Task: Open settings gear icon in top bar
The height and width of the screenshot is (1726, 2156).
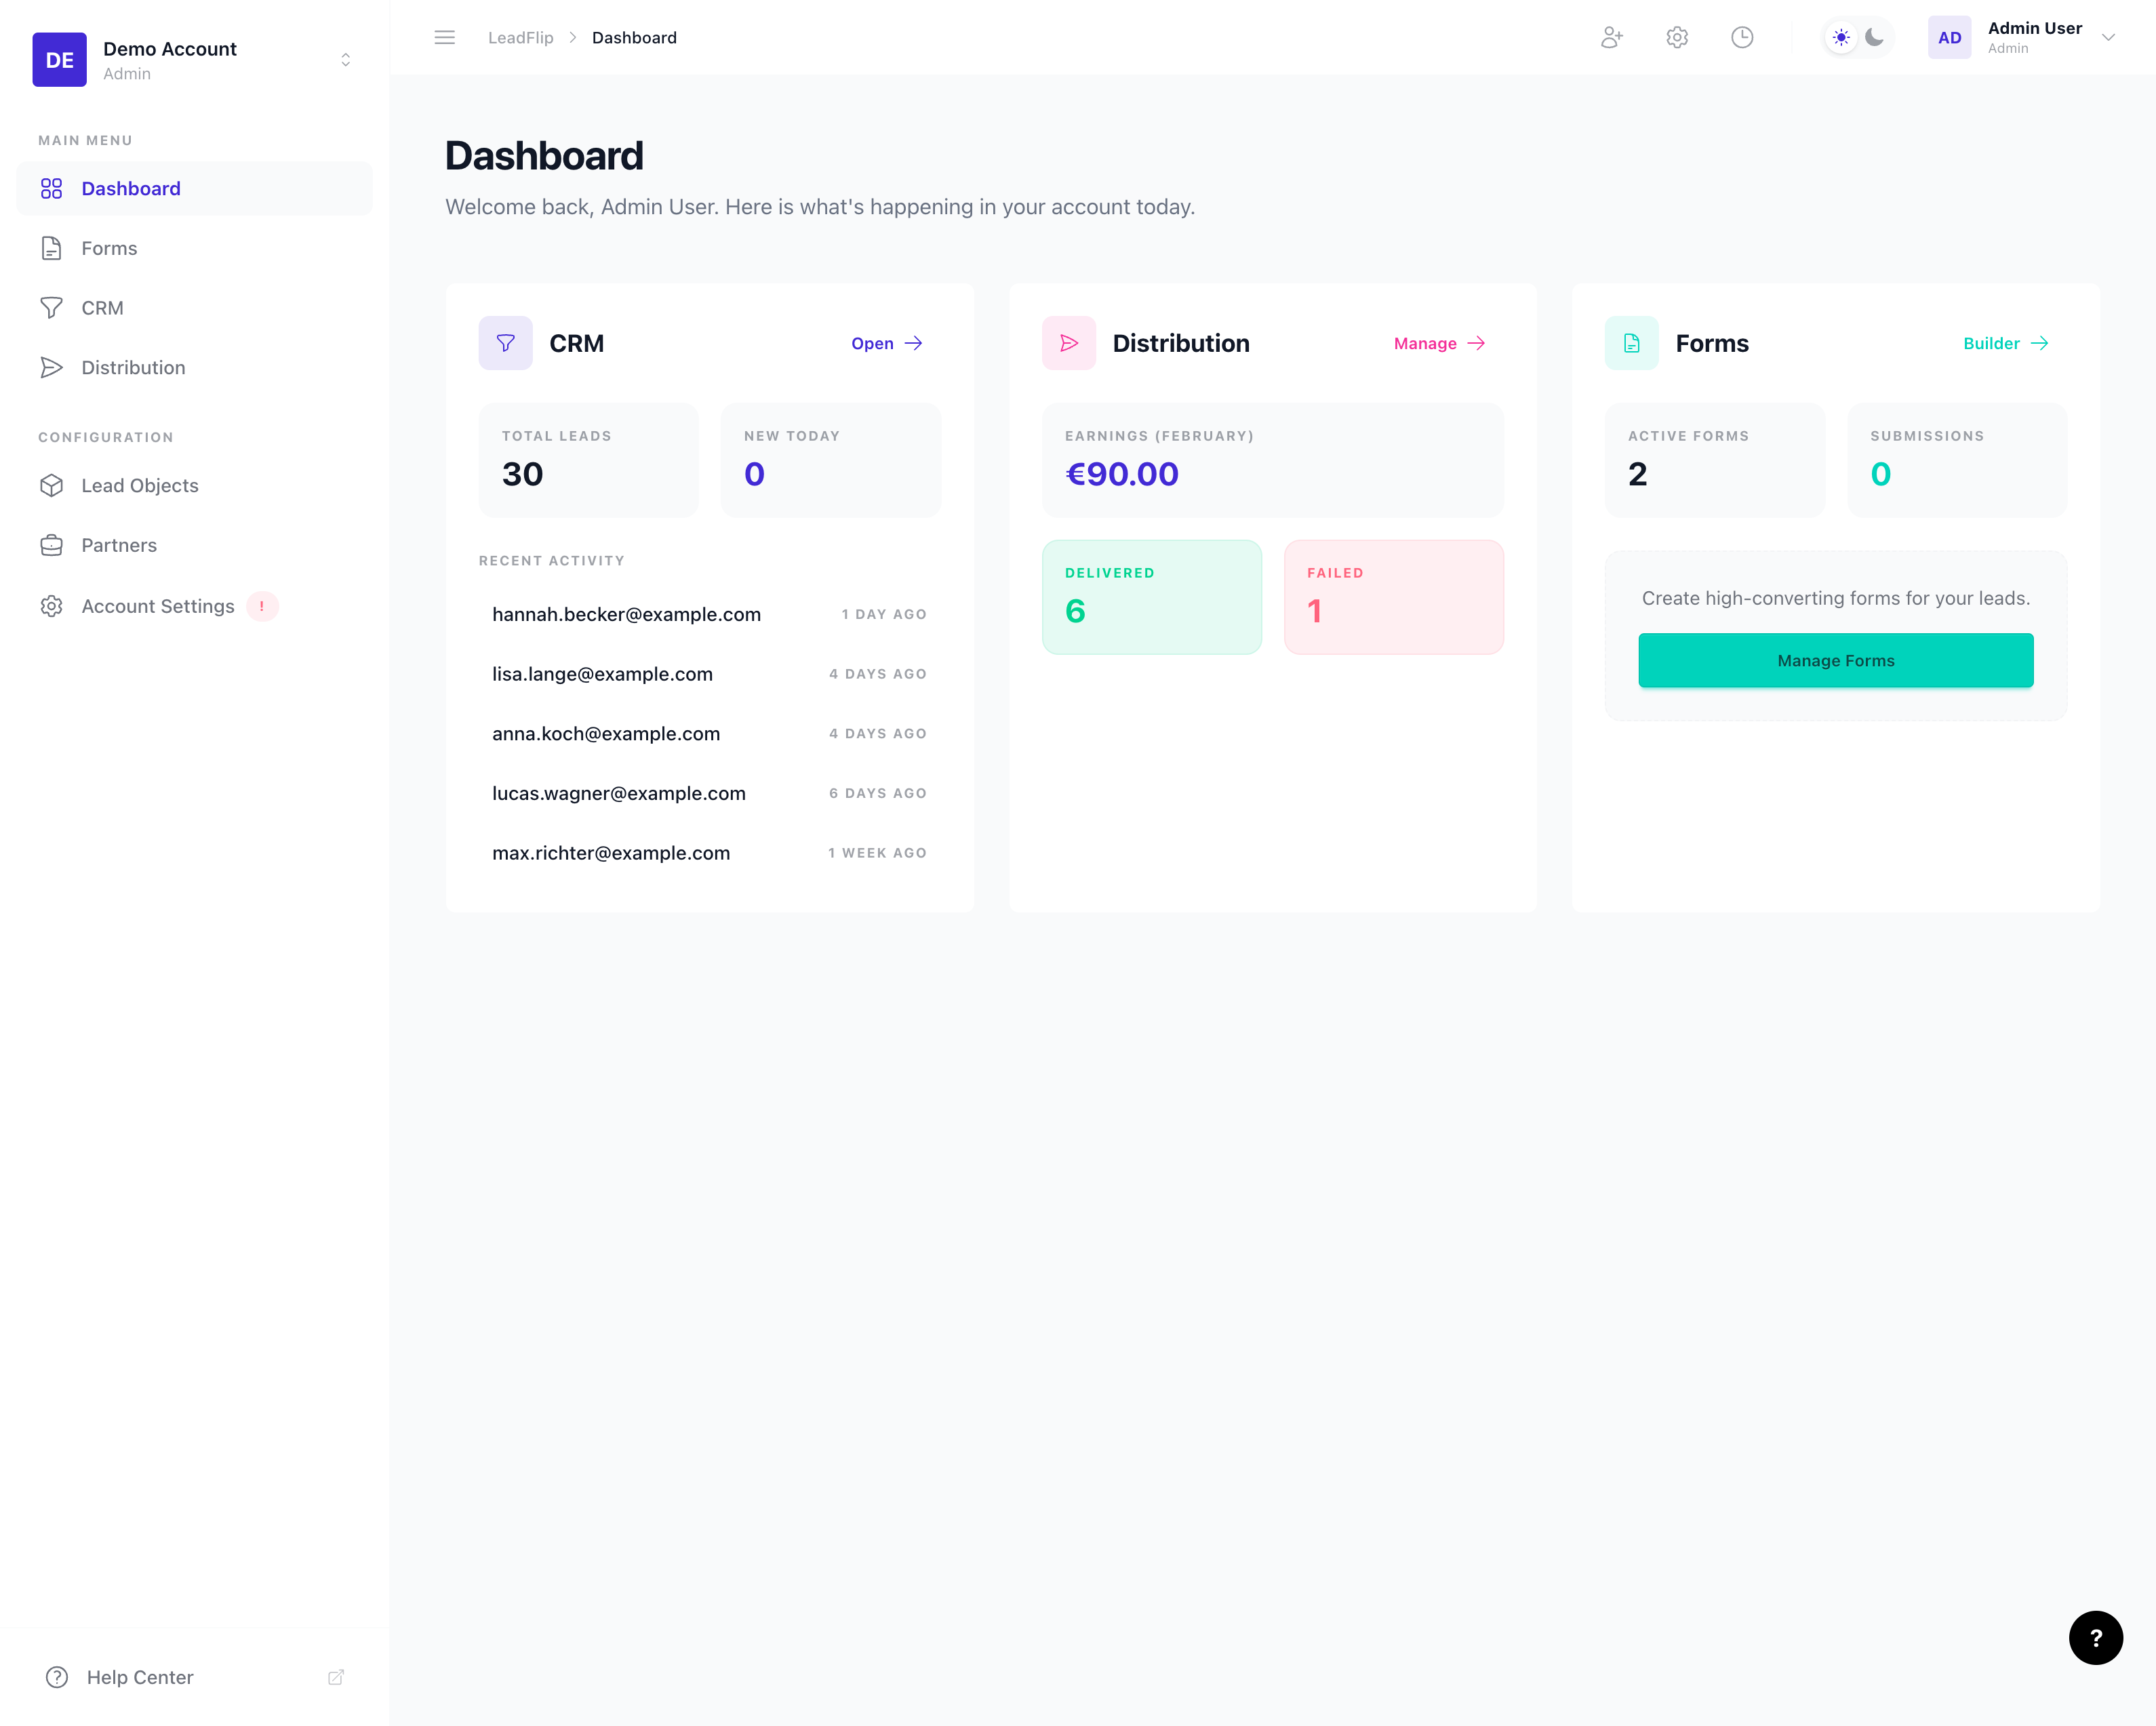Action: [x=1677, y=38]
